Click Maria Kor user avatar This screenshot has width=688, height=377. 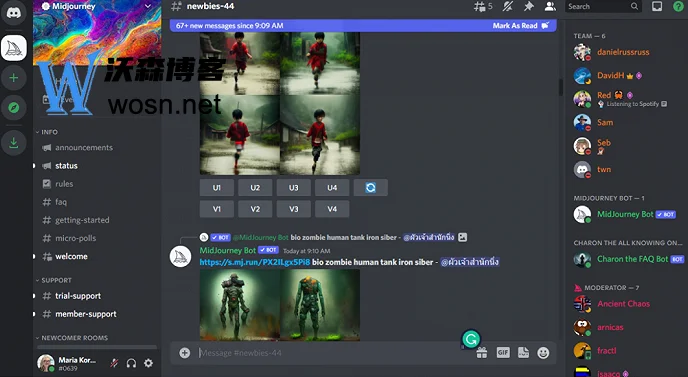pos(46,363)
